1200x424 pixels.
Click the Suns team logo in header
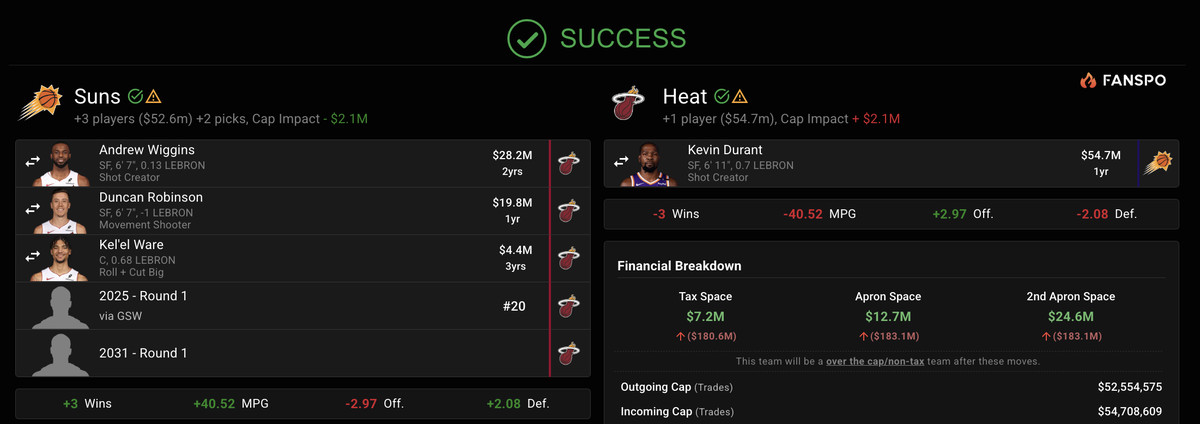39,103
